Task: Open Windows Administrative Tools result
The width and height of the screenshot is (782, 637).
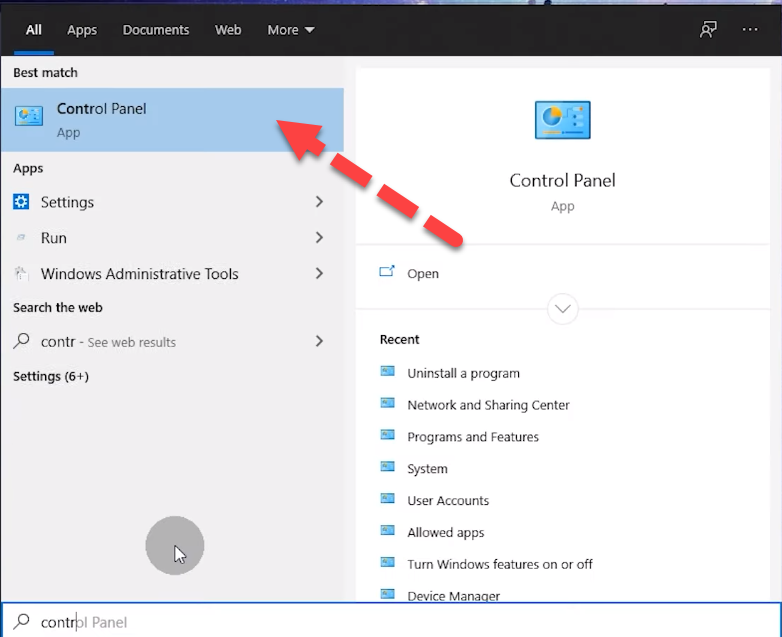Action: pyautogui.click(x=172, y=274)
